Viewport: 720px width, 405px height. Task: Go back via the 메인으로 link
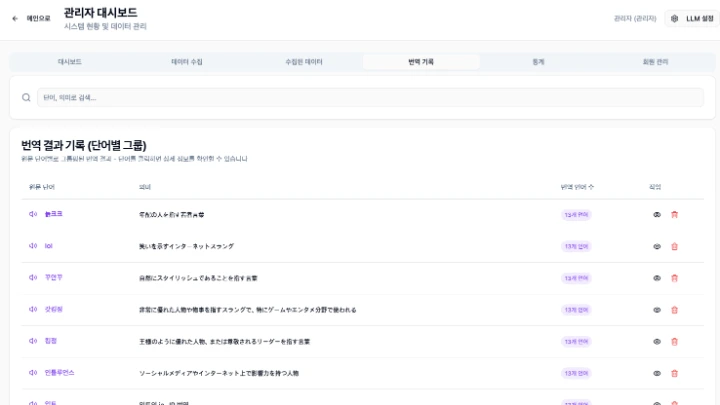point(39,19)
